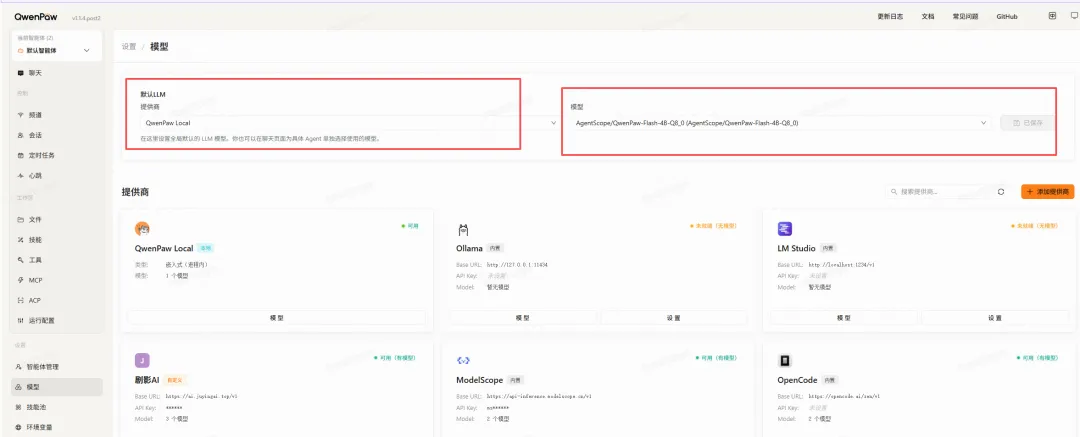Click the 自定义 tag next to 剧影AI
Viewport: 1080px width, 437px height.
[x=175, y=380]
